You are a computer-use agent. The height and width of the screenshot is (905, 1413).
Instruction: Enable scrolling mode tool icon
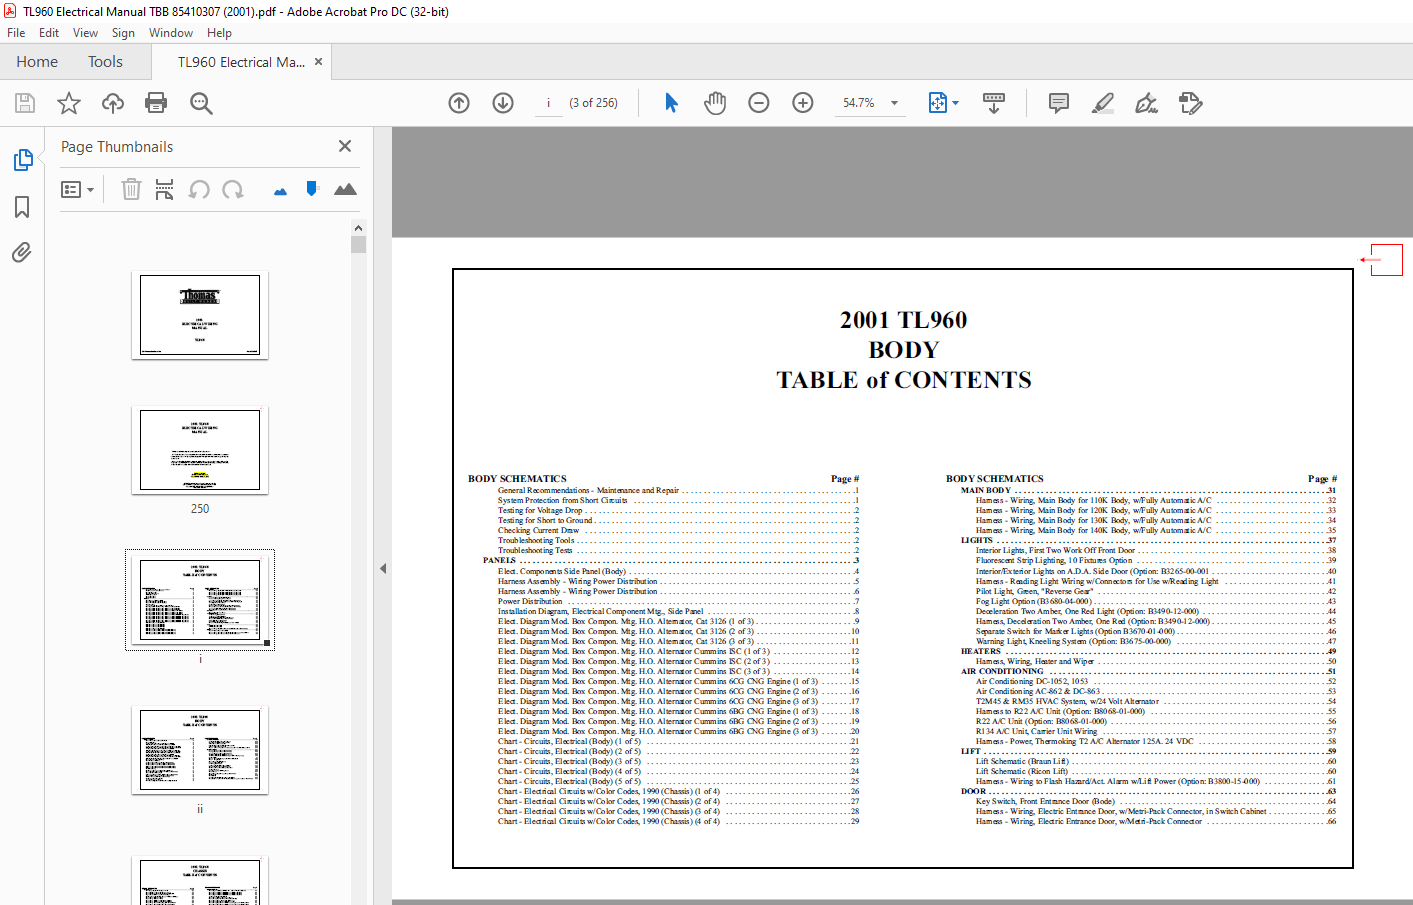994,103
